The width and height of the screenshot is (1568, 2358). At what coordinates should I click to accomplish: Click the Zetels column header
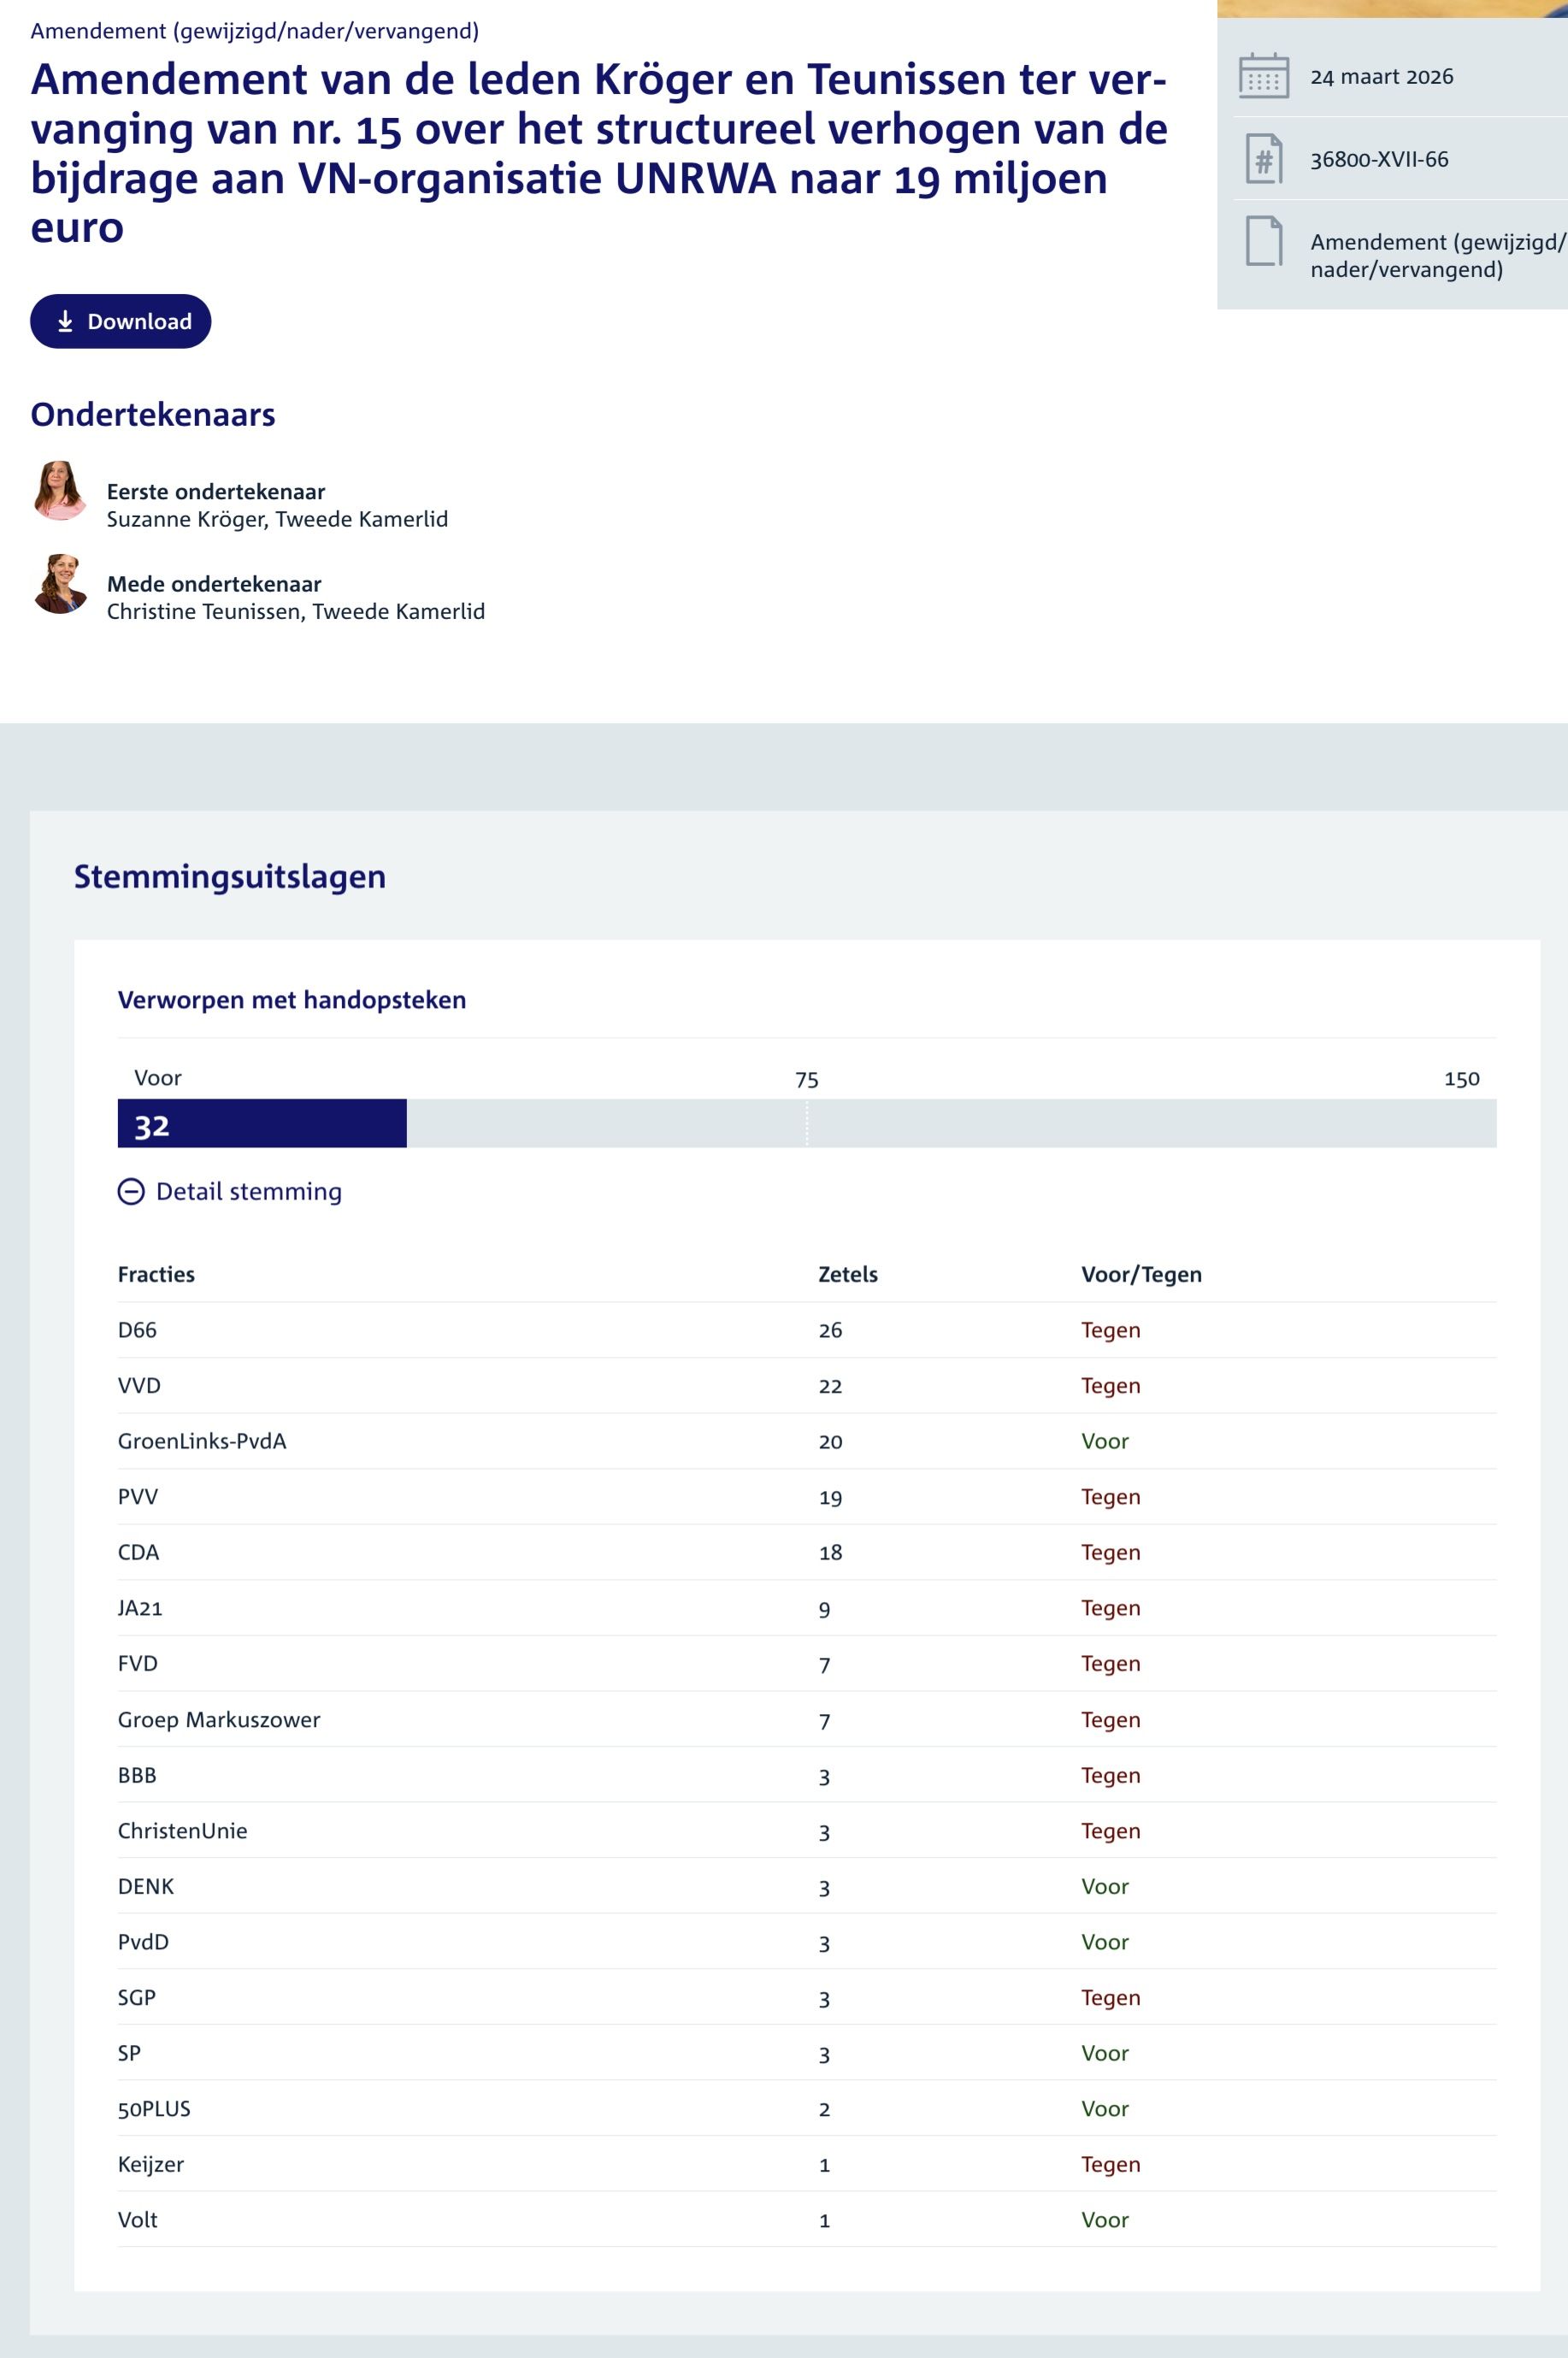847,1274
